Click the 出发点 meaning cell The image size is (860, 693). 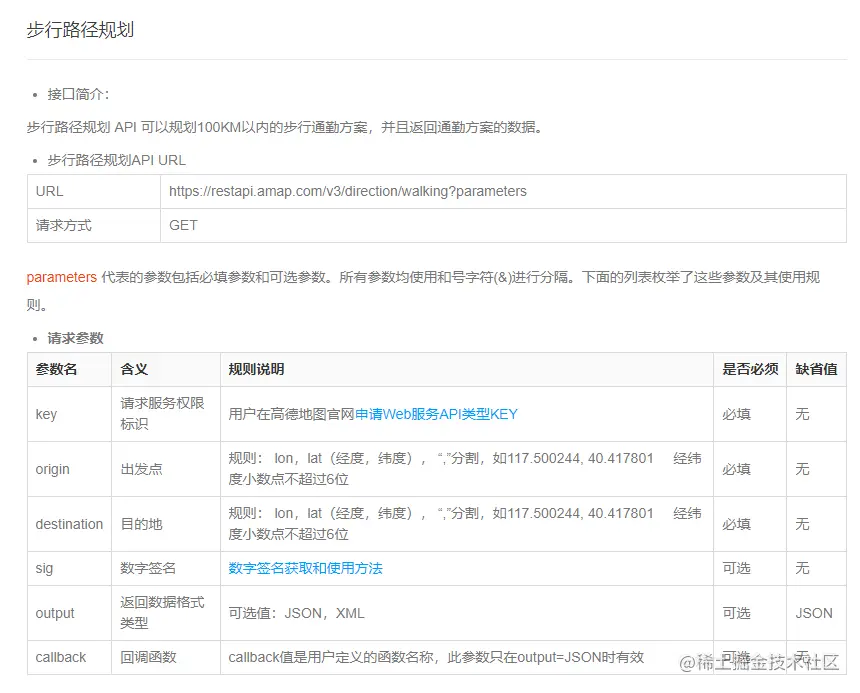166,469
